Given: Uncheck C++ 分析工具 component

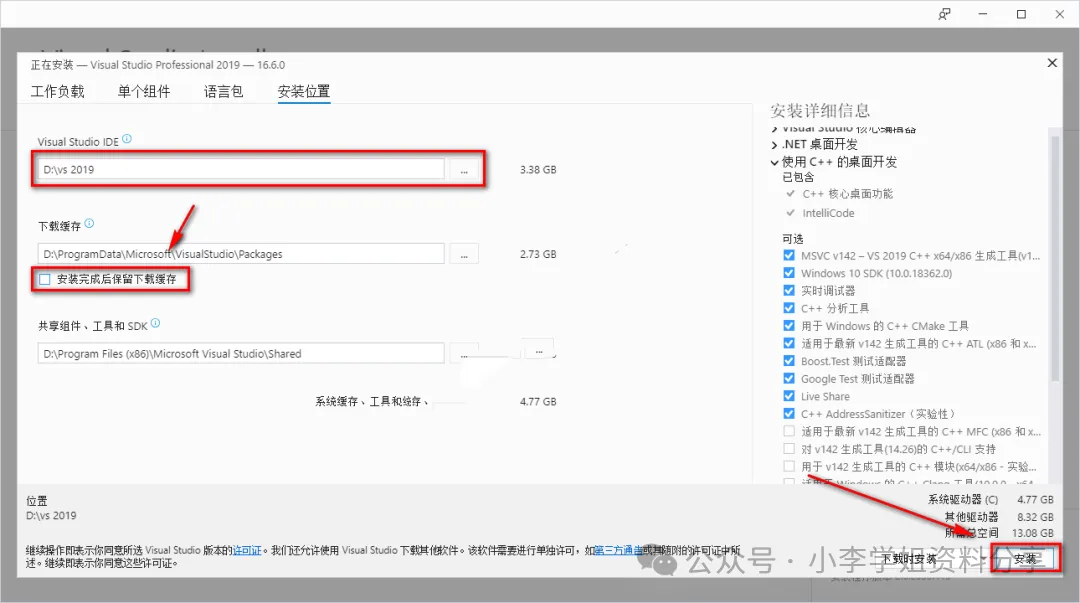Looking at the screenshot, I should [x=789, y=308].
